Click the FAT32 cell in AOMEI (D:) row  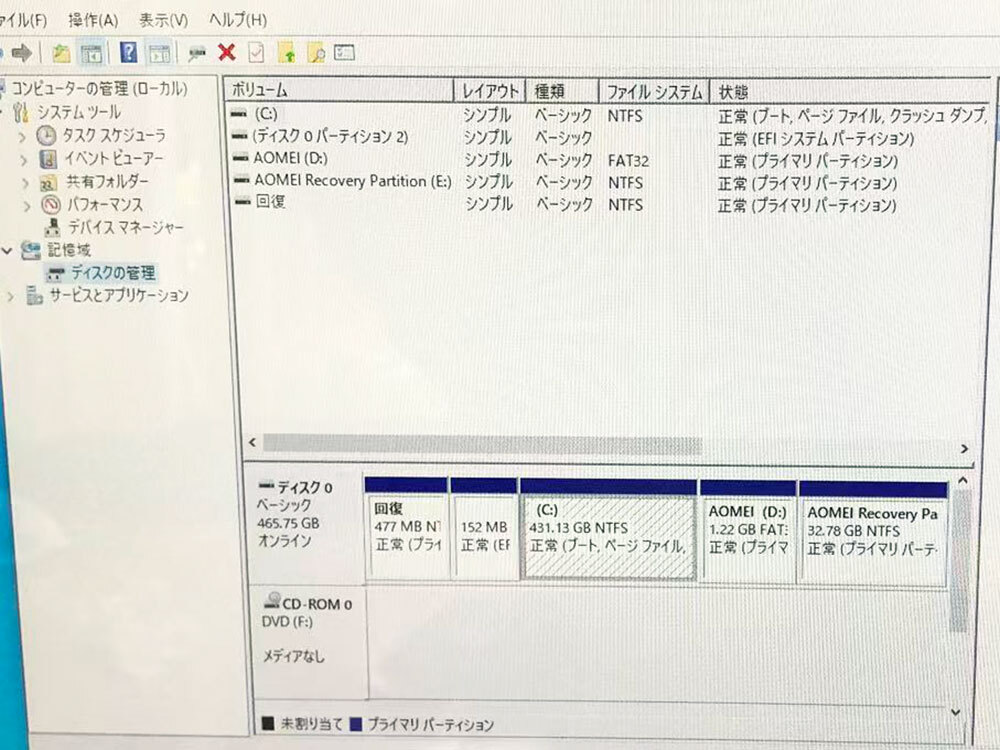(628, 161)
